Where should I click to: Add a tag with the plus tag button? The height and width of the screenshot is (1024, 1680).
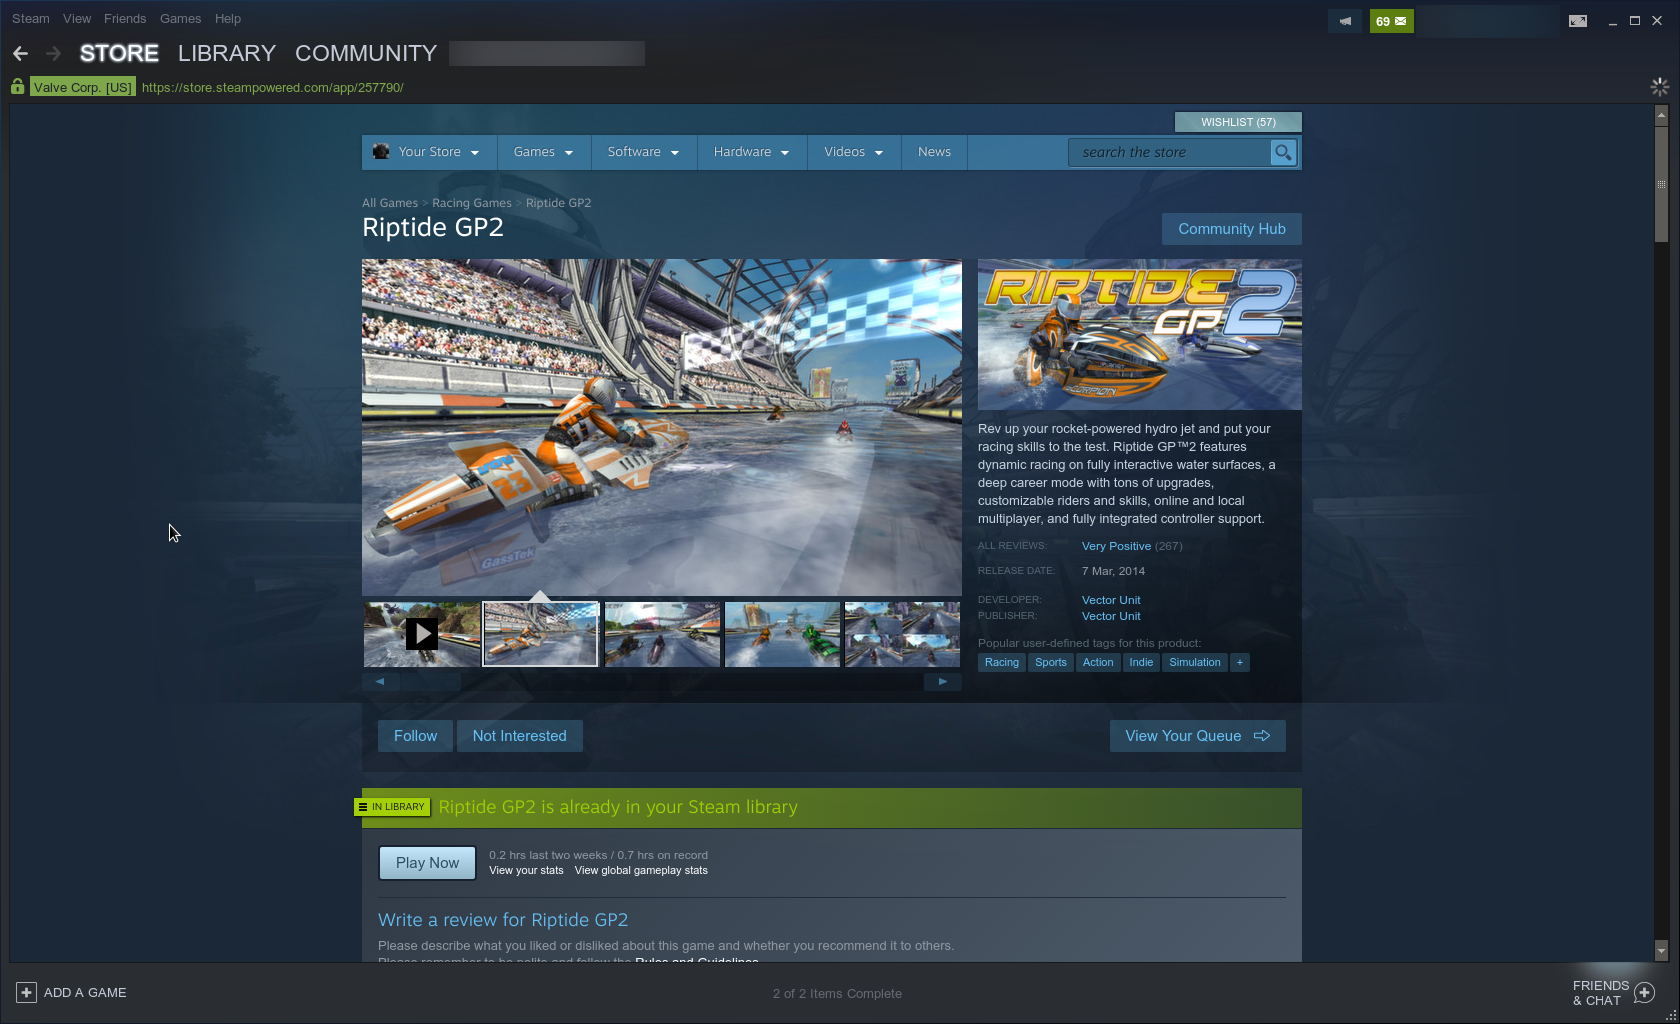click(x=1239, y=662)
